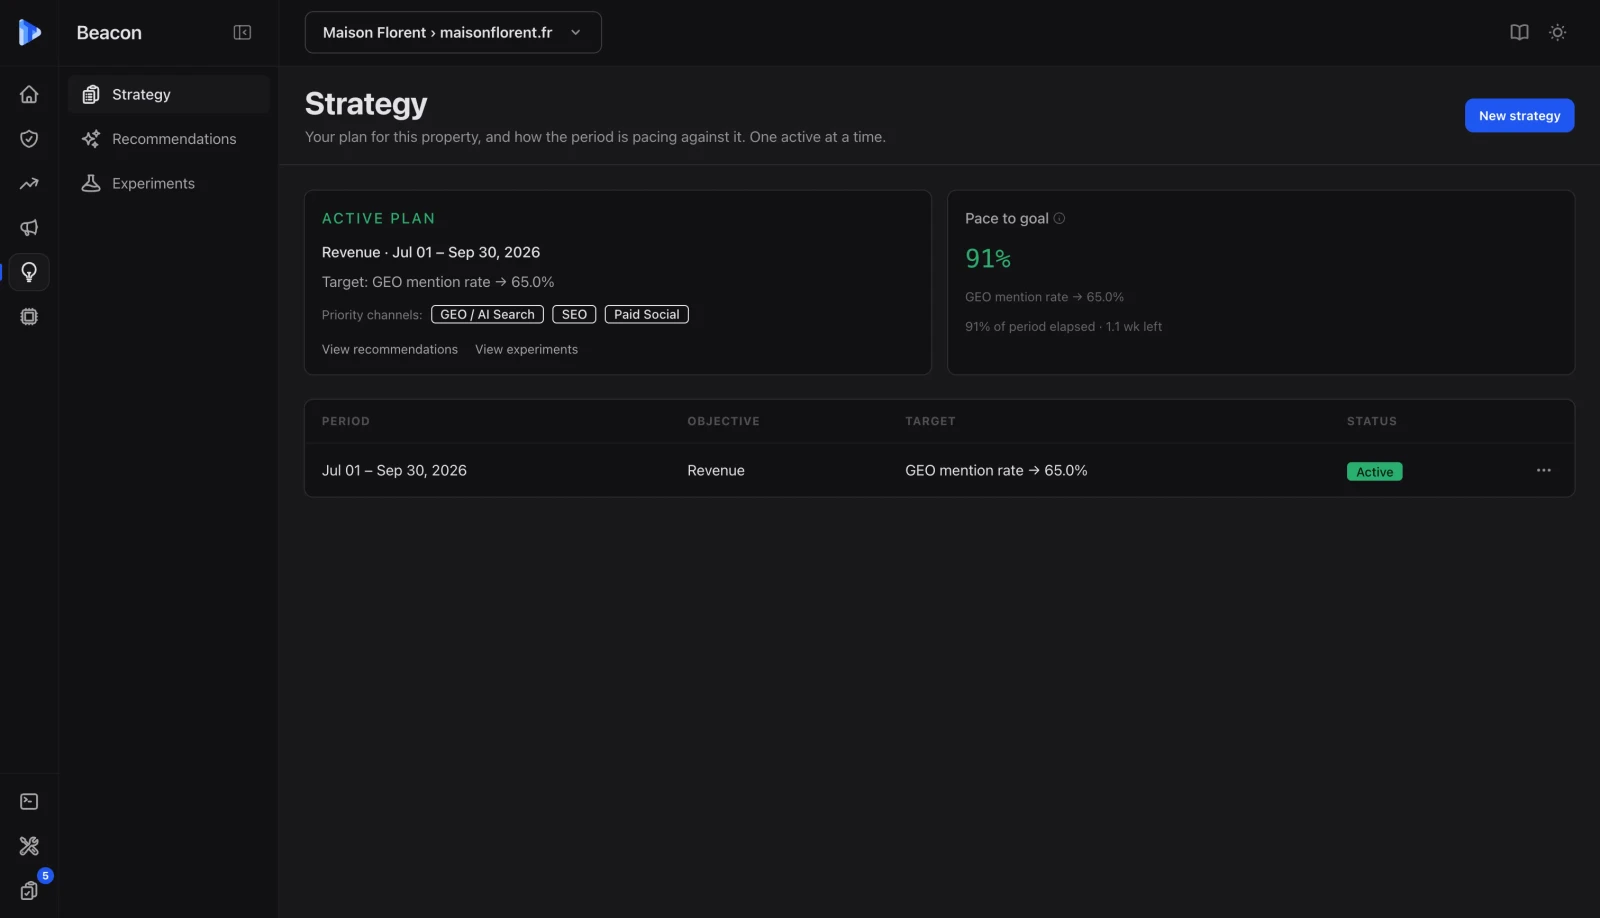Click the New strategy button

pos(1519,115)
